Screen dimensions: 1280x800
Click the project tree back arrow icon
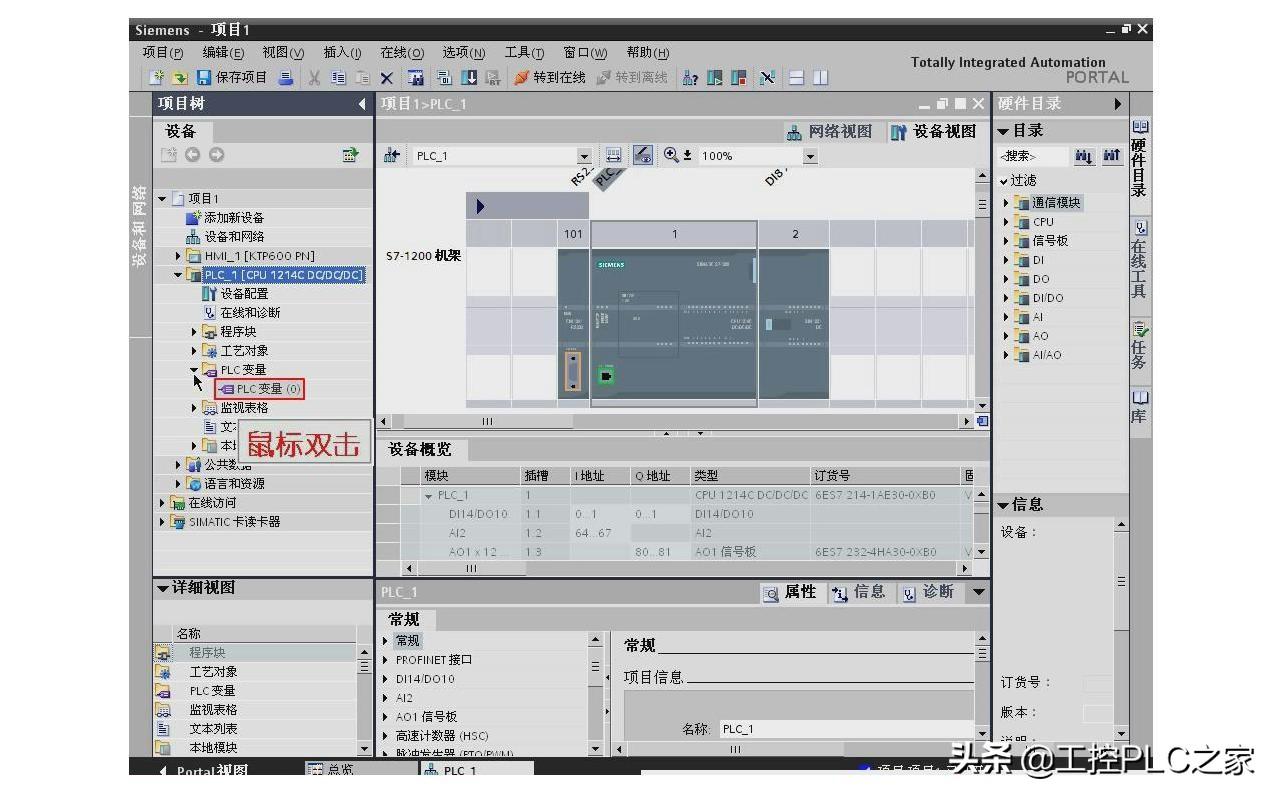point(192,155)
